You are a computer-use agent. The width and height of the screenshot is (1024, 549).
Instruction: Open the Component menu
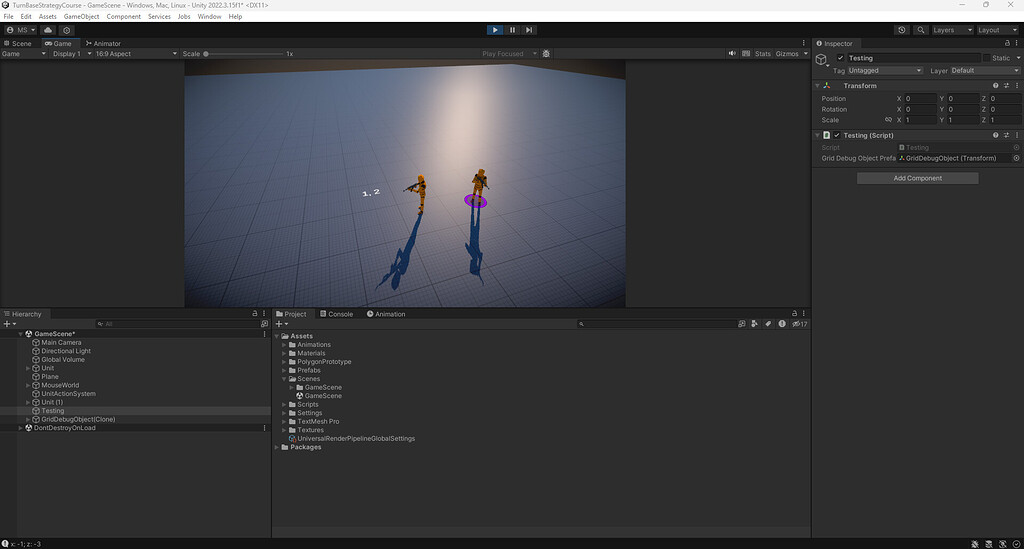123,16
